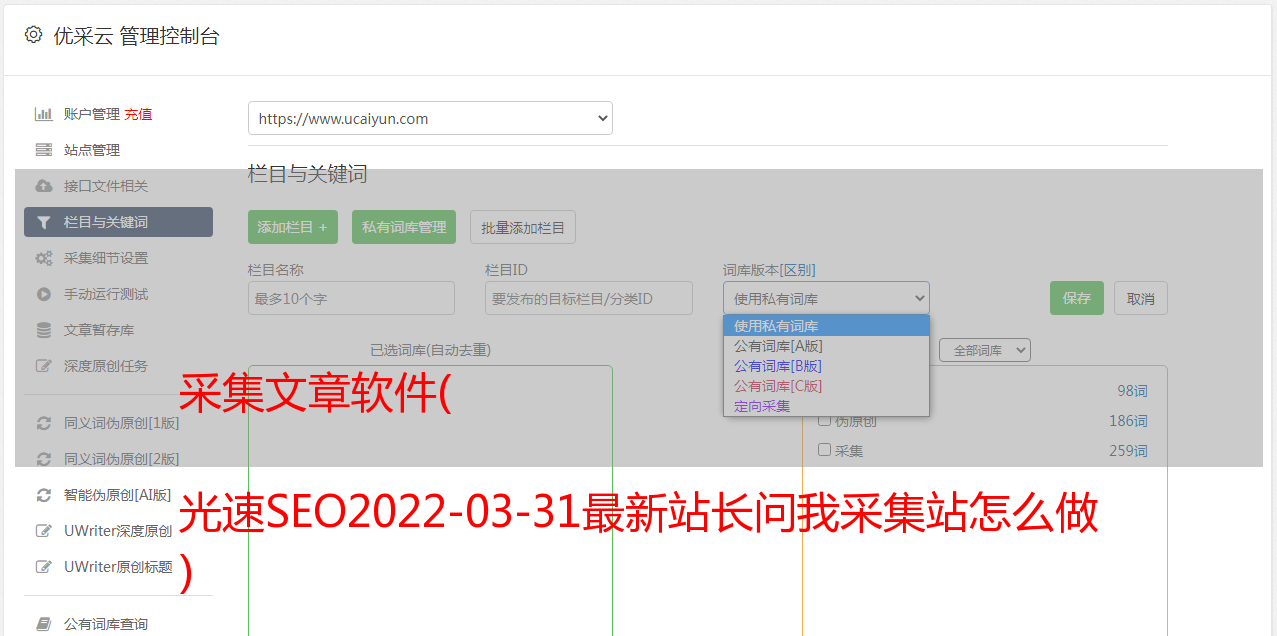This screenshot has width=1277, height=636.
Task: Choose 公有词库[B版] option
Action: (x=826, y=366)
